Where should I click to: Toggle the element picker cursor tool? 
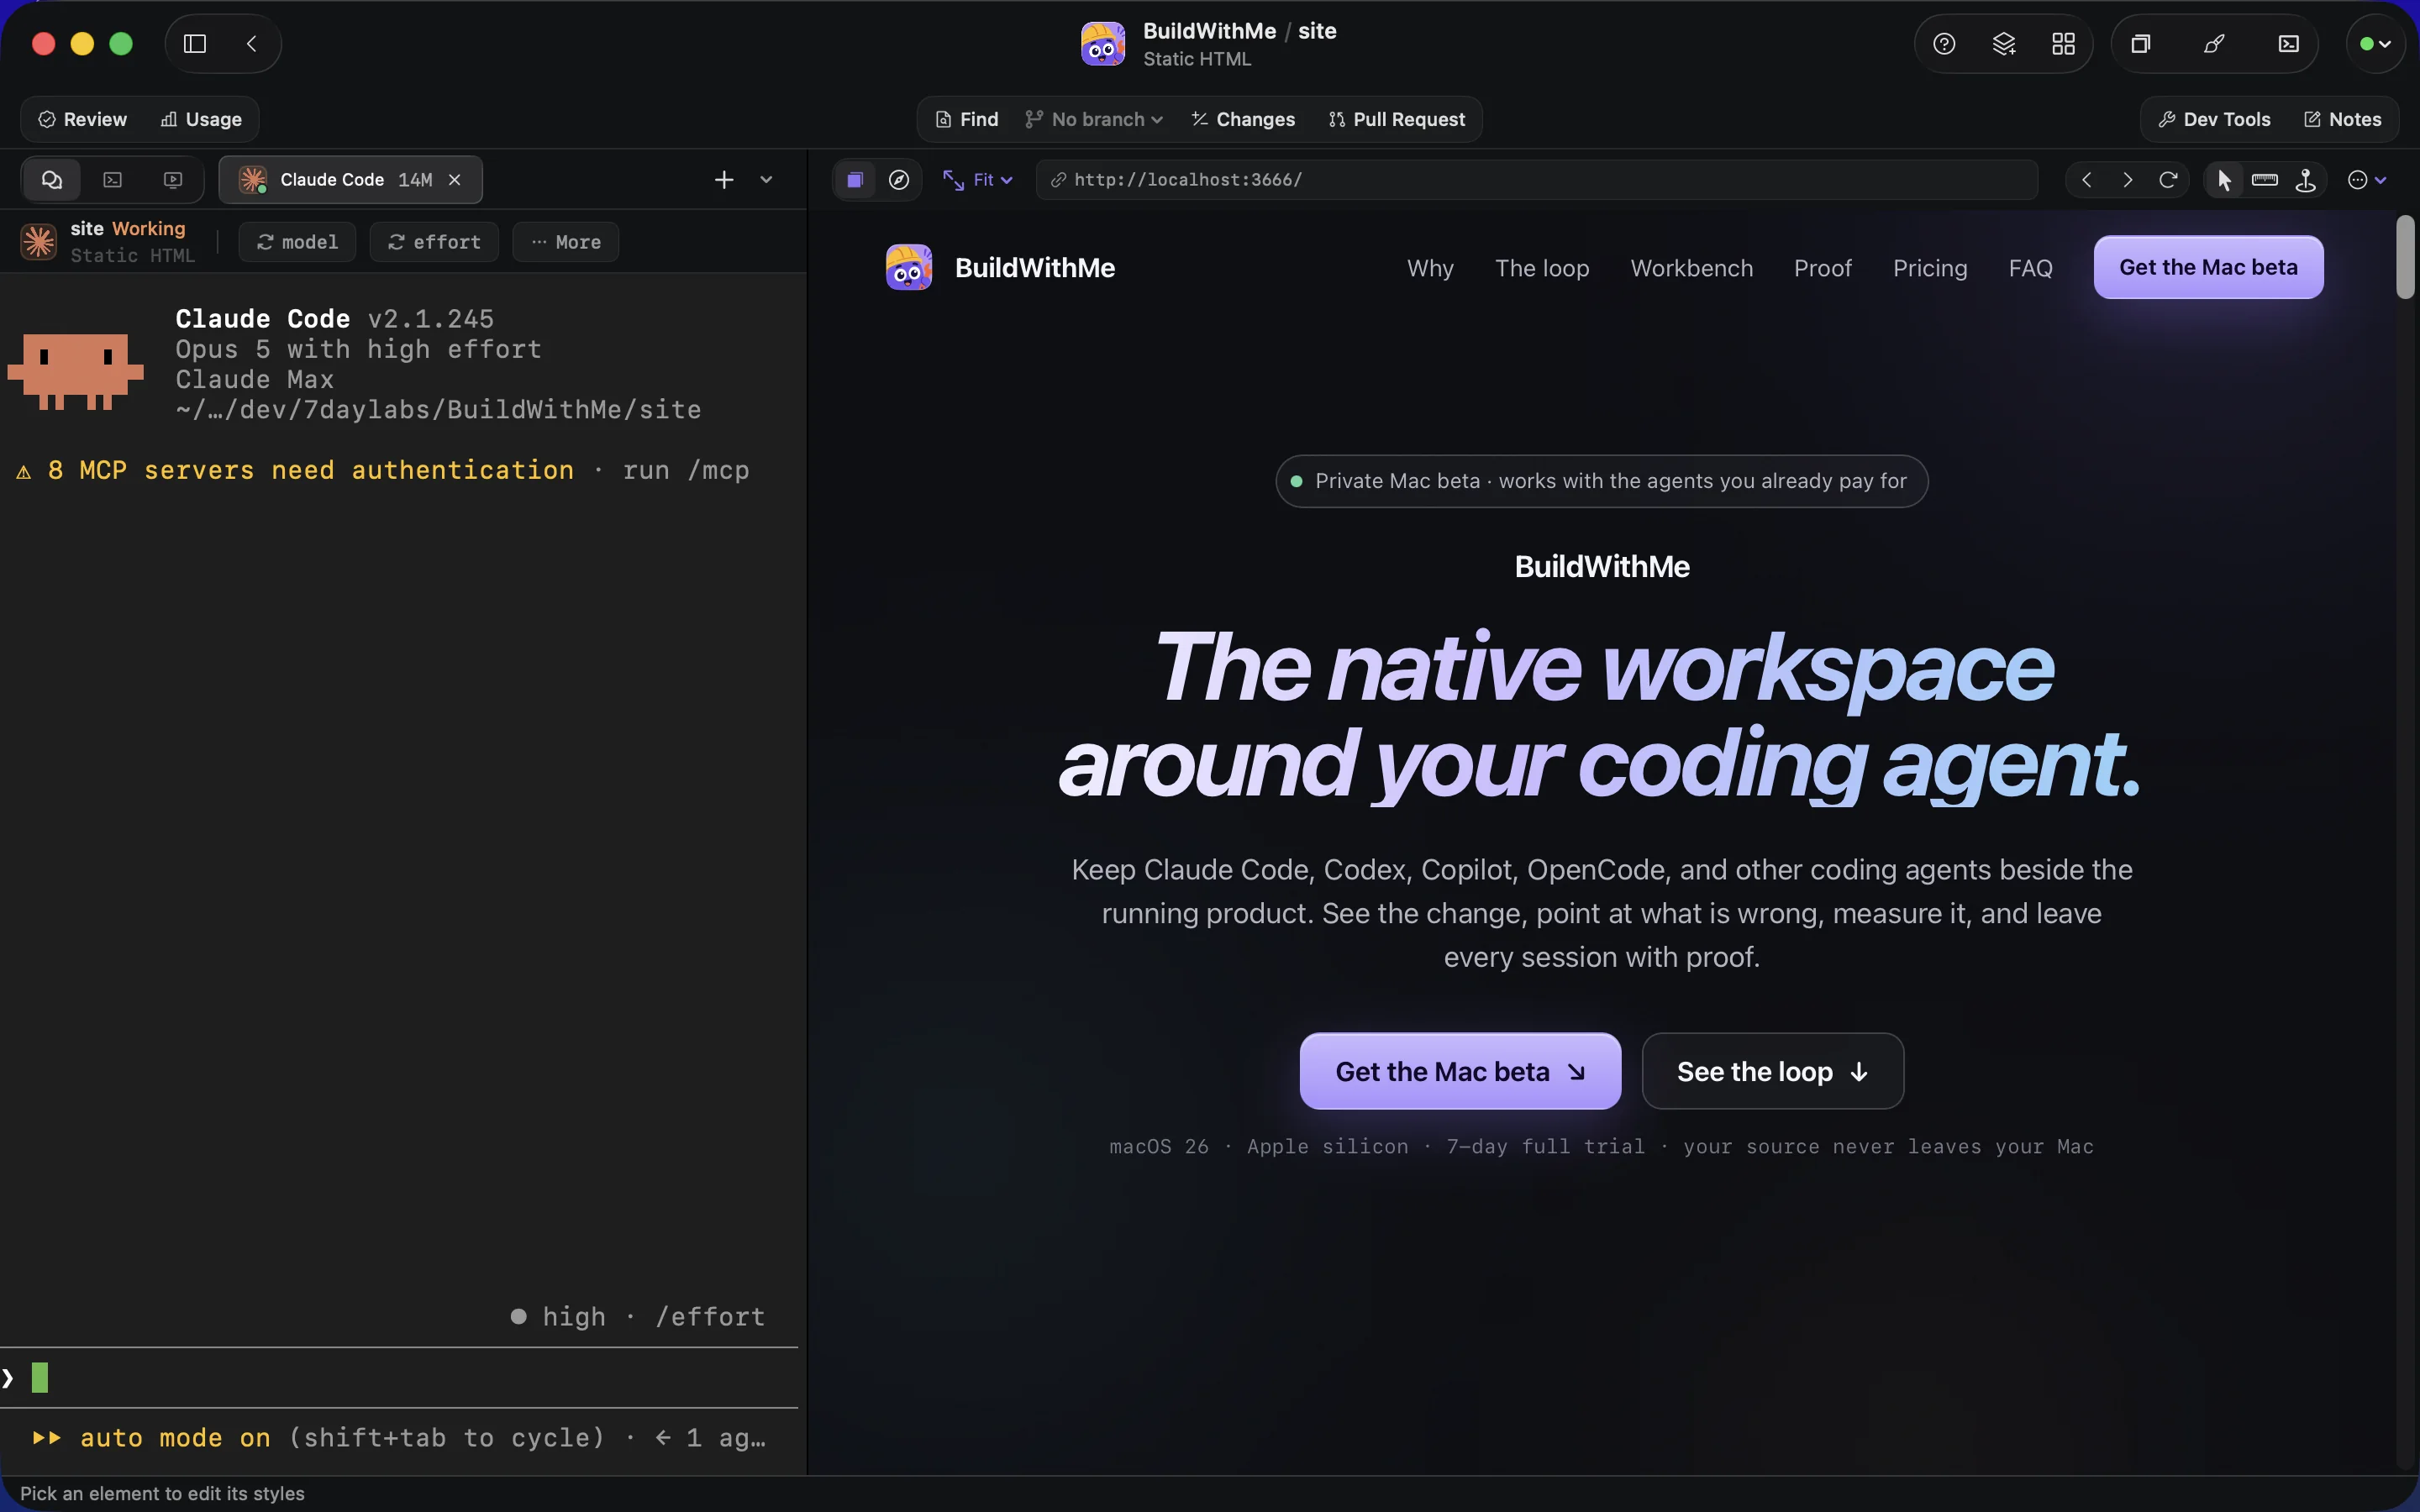(2224, 180)
